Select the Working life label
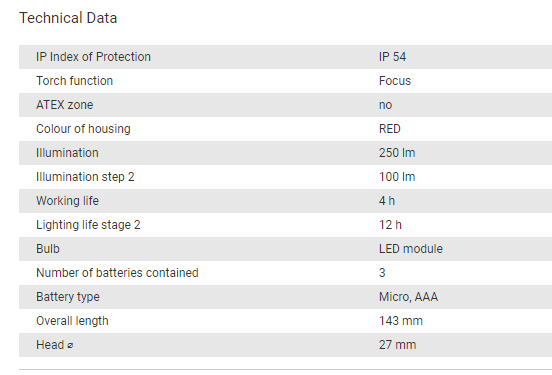Image resolution: width=552 pixels, height=375 pixels. pyautogui.click(x=68, y=201)
